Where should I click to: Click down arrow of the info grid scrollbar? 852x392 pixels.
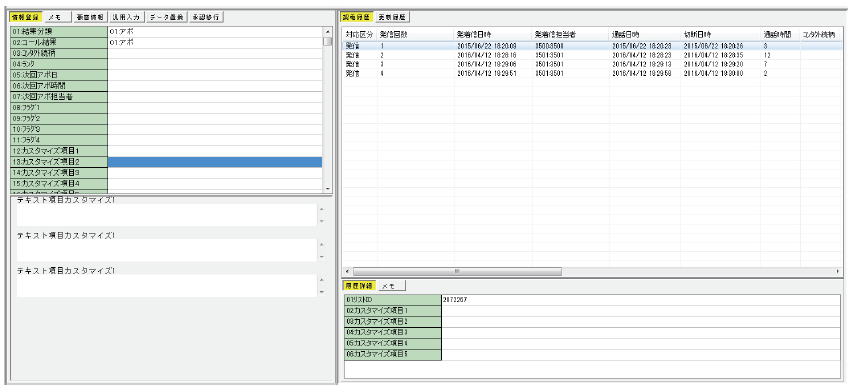327,188
